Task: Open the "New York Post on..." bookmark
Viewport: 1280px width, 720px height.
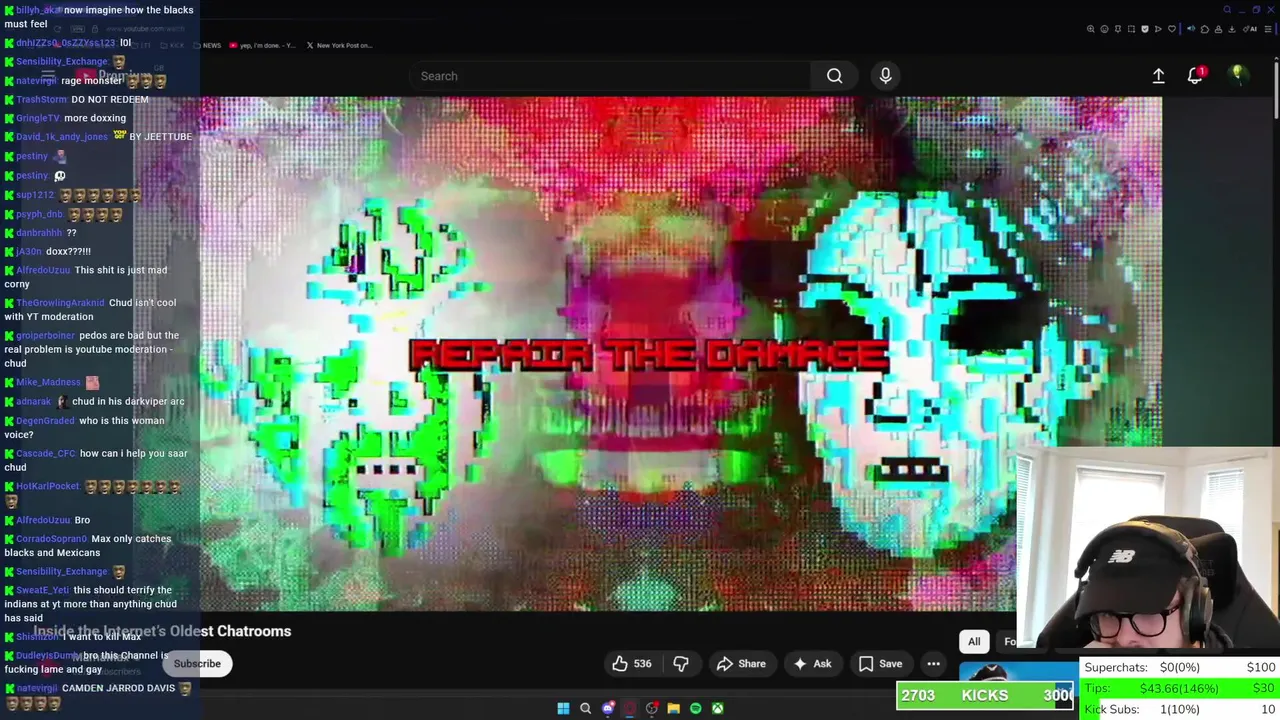Action: click(339, 45)
